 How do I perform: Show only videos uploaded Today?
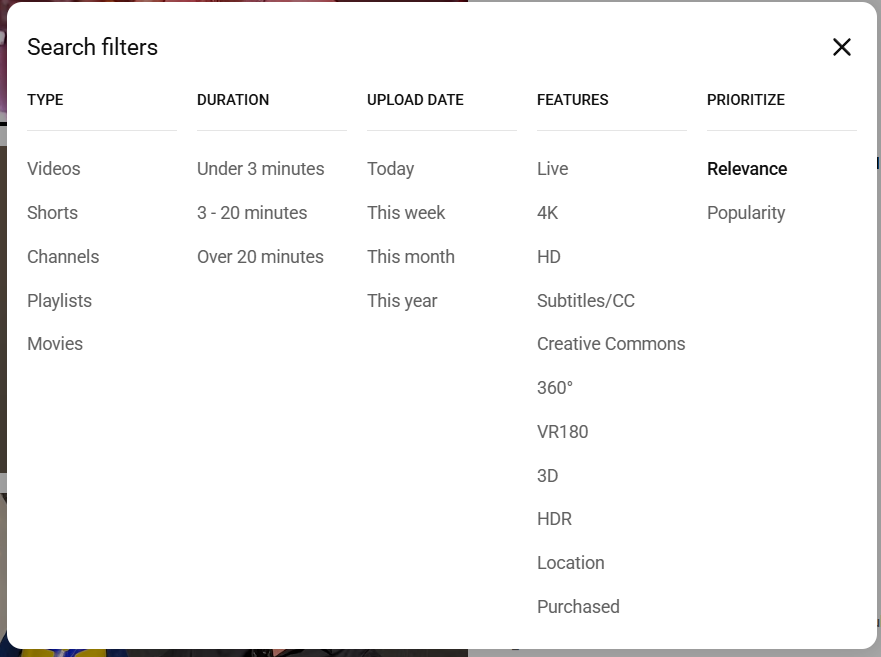390,169
